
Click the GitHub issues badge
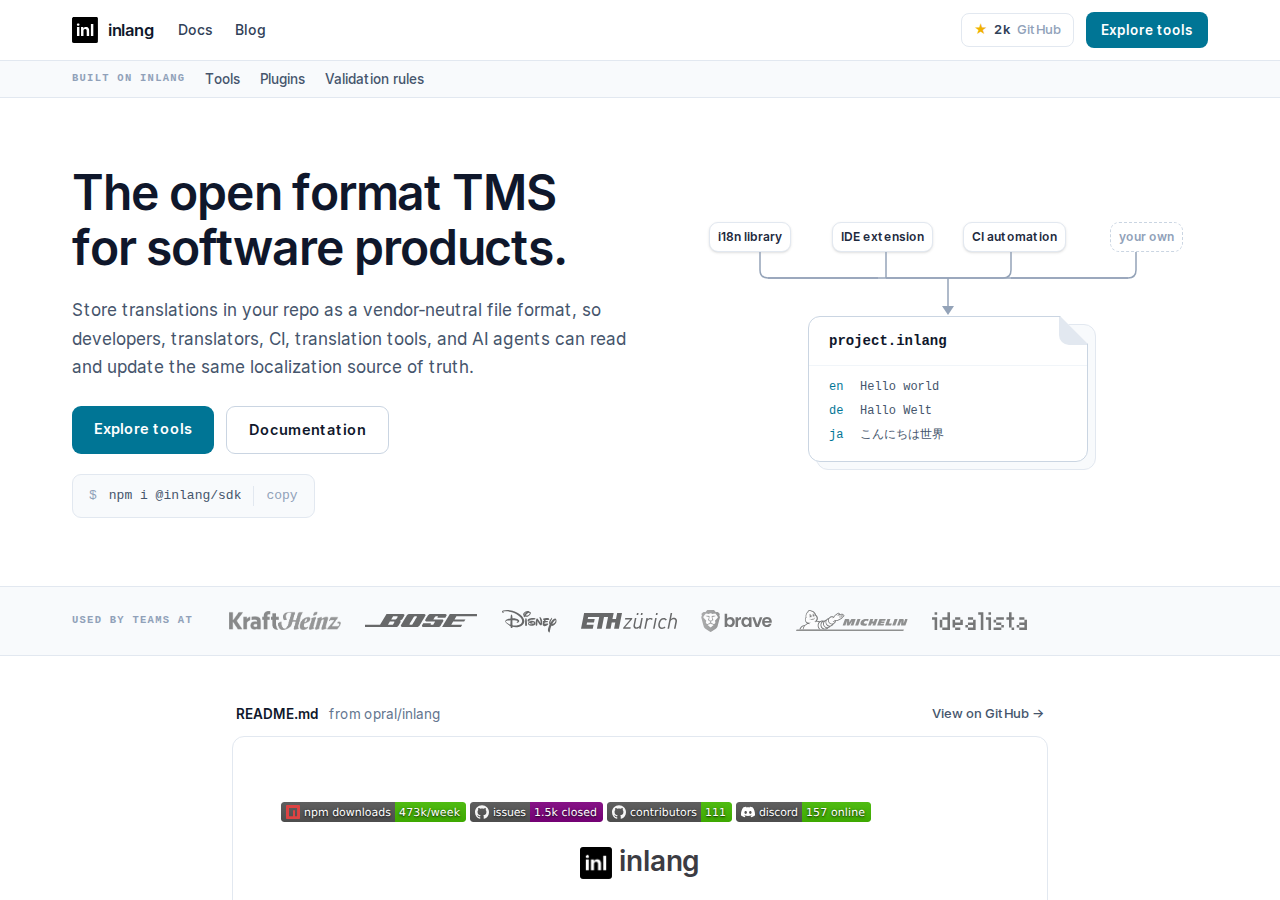pyautogui.click(x=537, y=812)
